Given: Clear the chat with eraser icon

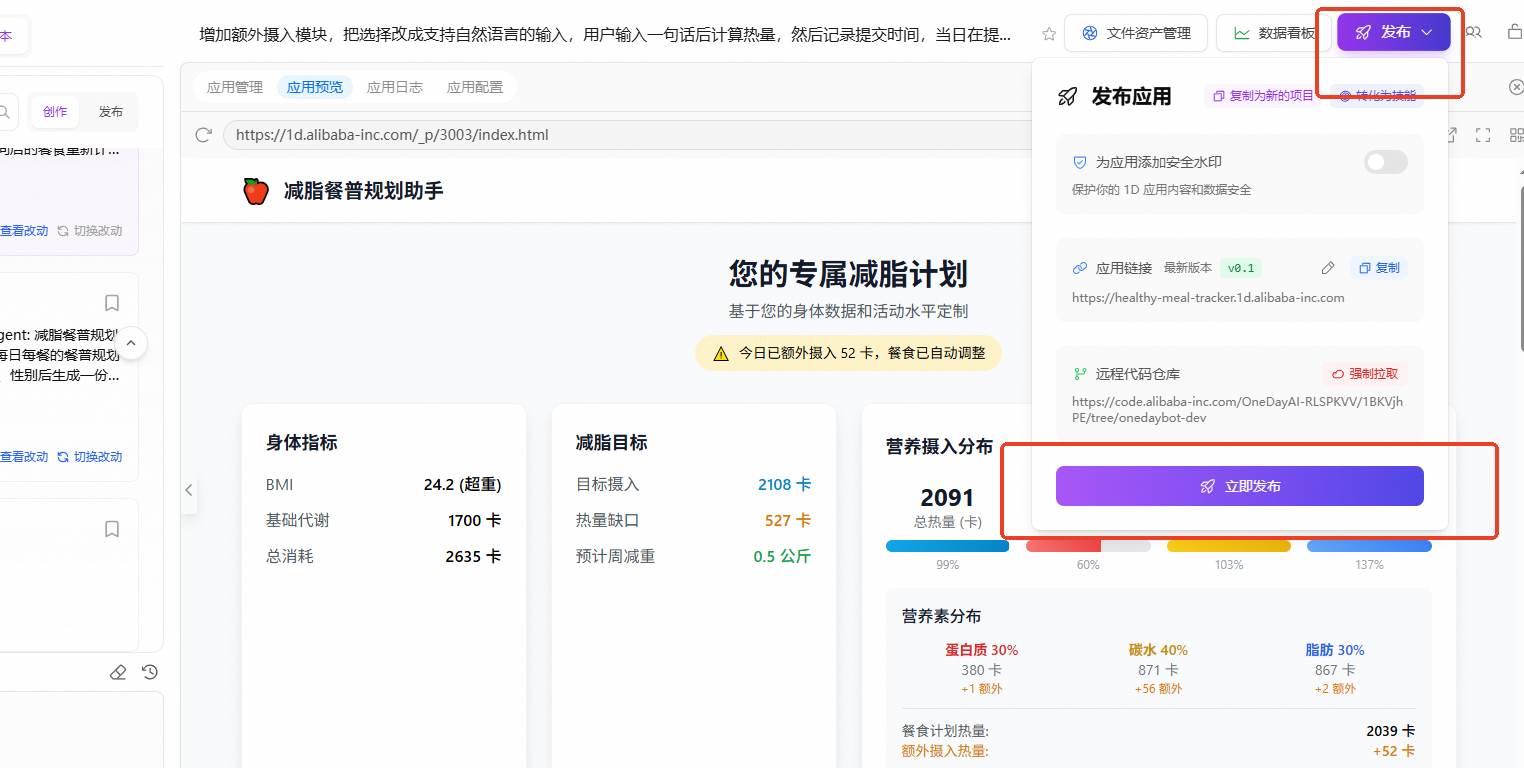Looking at the screenshot, I should click(118, 672).
